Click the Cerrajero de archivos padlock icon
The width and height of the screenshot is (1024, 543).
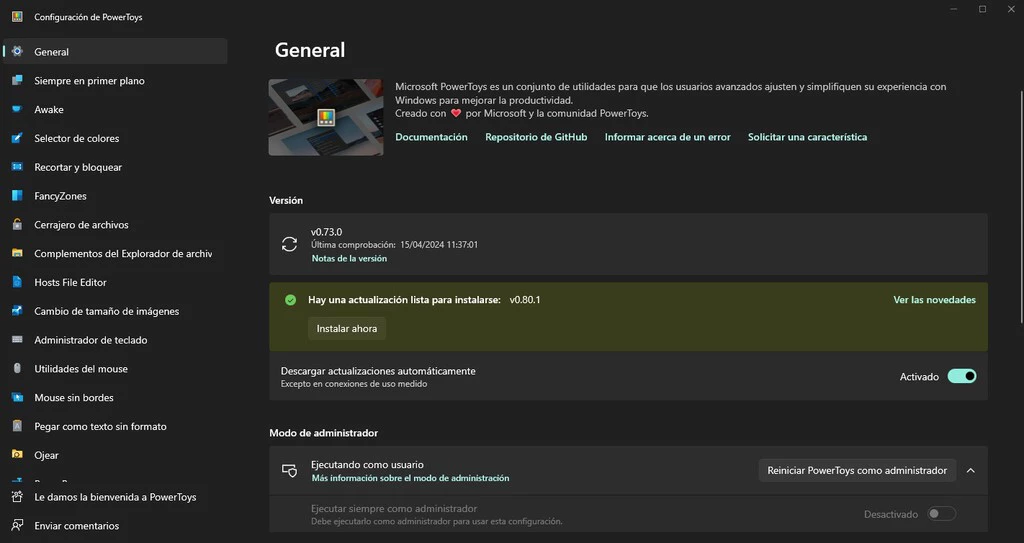click(x=18, y=223)
